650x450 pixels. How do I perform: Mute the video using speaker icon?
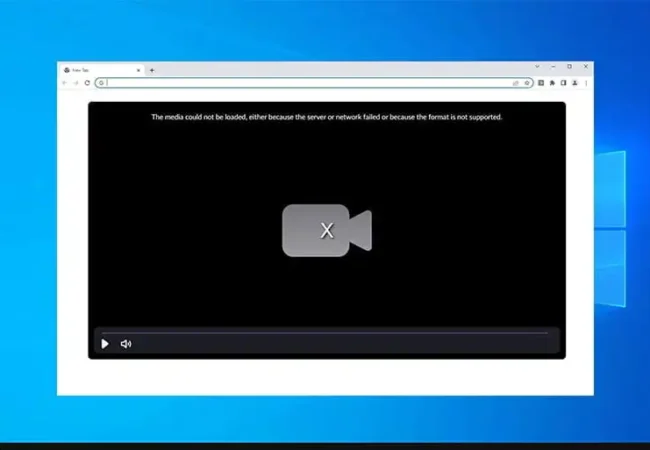(126, 344)
